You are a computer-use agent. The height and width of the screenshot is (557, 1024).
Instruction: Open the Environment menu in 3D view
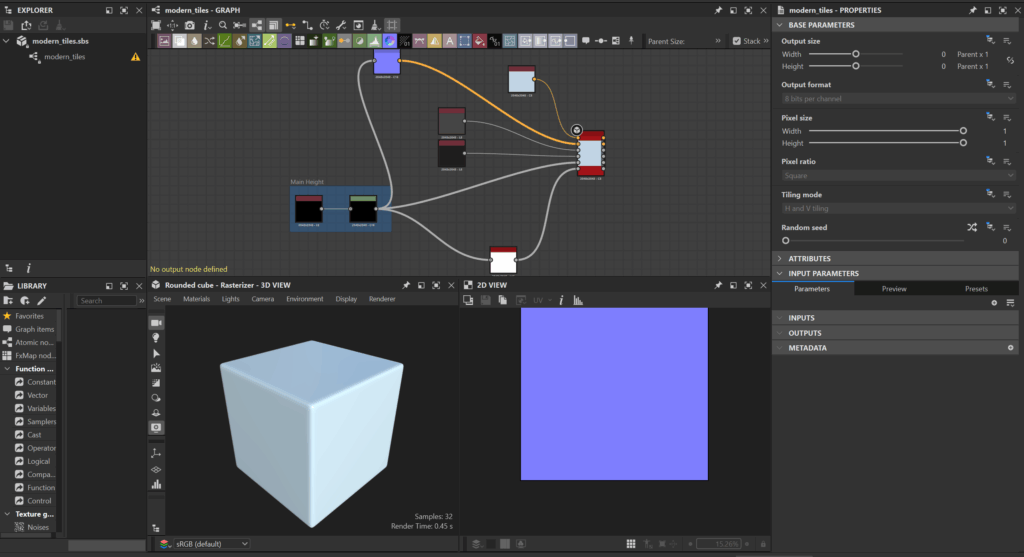pyautogui.click(x=304, y=299)
